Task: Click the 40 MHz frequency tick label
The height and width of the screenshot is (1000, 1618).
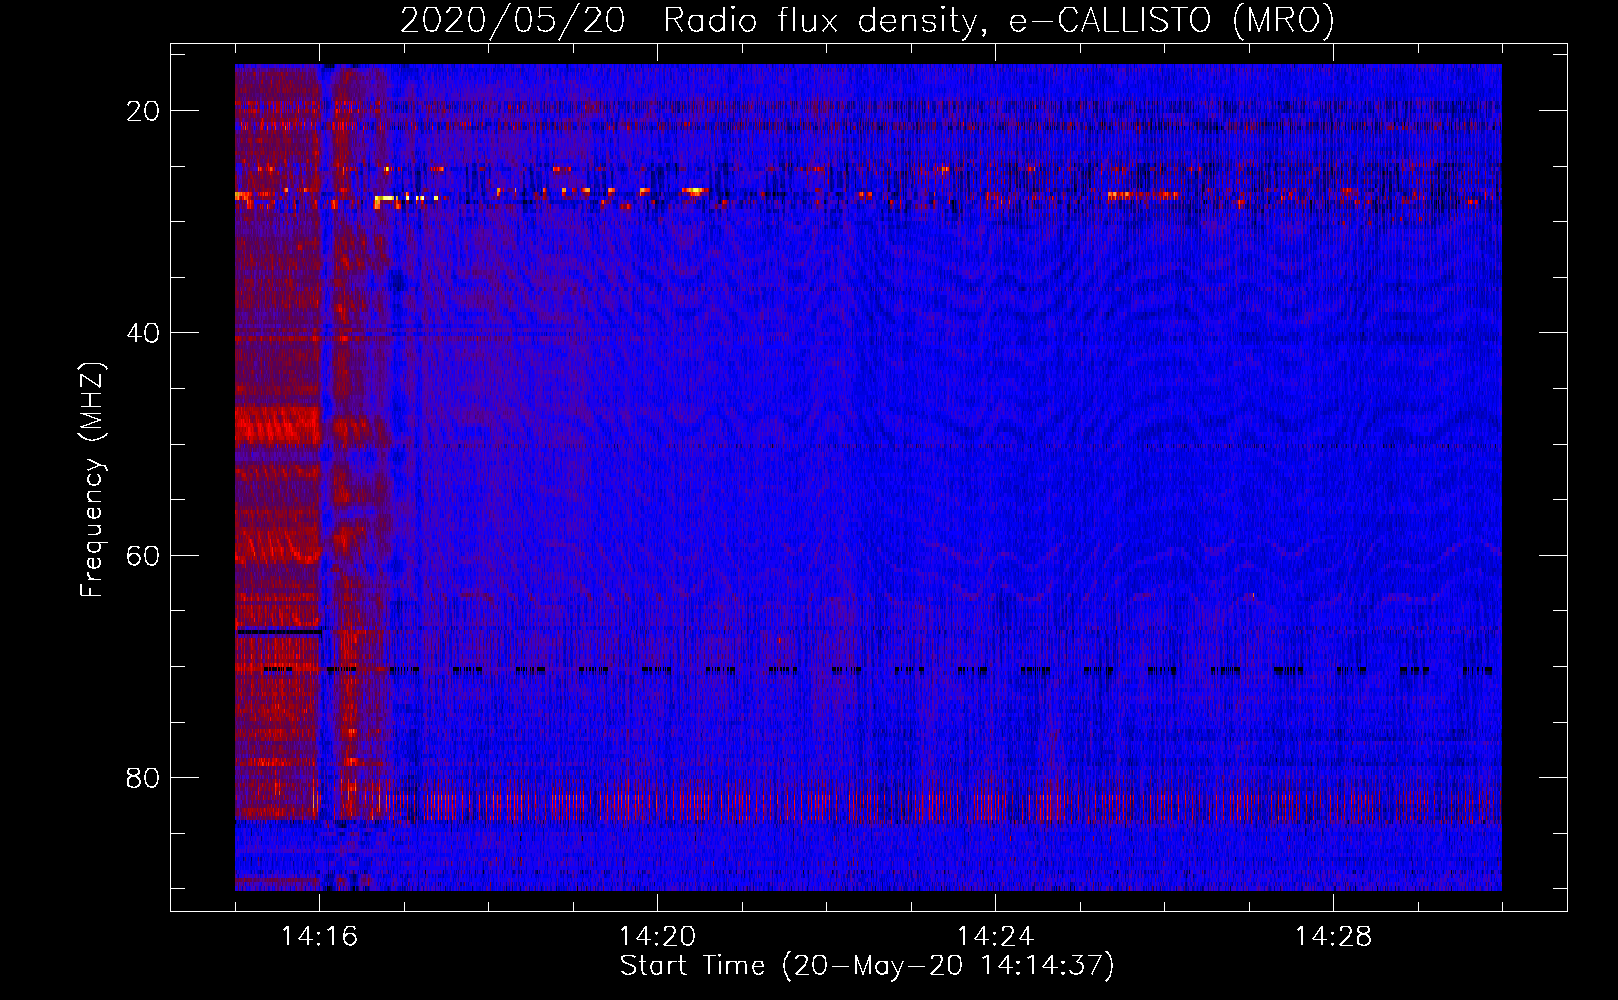Action: (x=143, y=333)
